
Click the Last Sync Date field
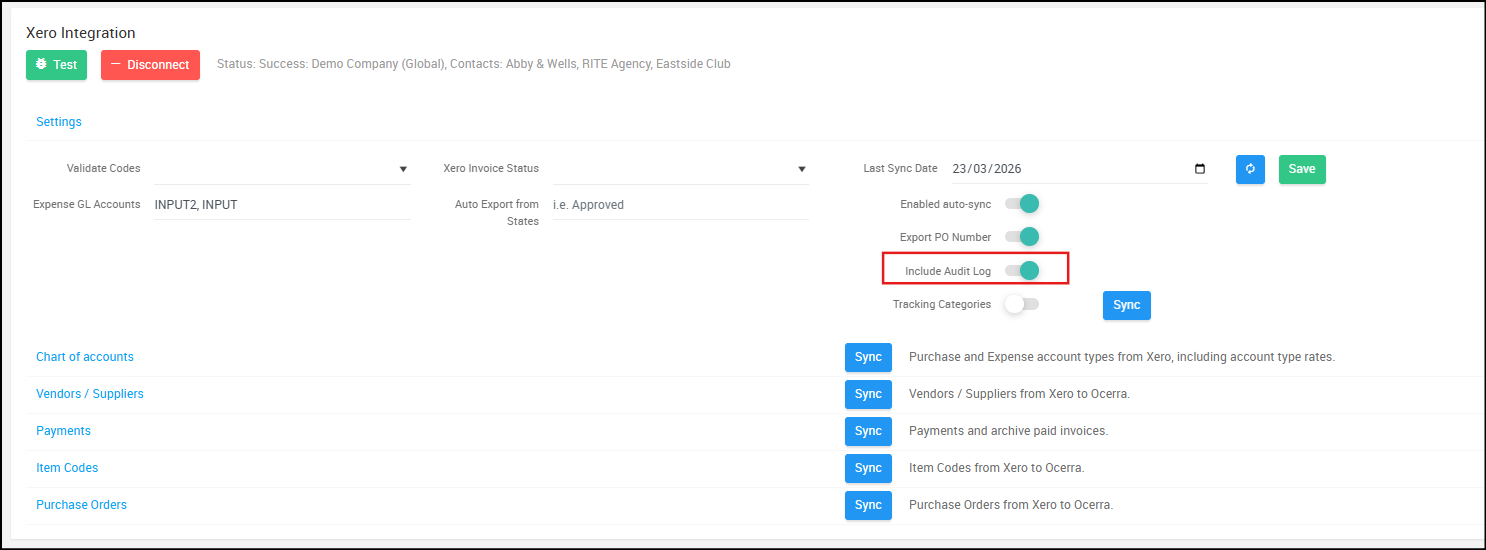(1078, 169)
